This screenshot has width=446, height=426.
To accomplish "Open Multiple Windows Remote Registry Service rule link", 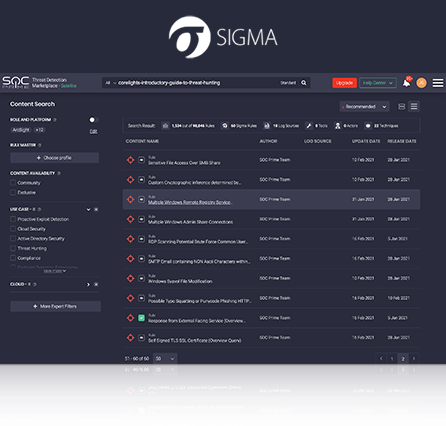I will [x=190, y=202].
